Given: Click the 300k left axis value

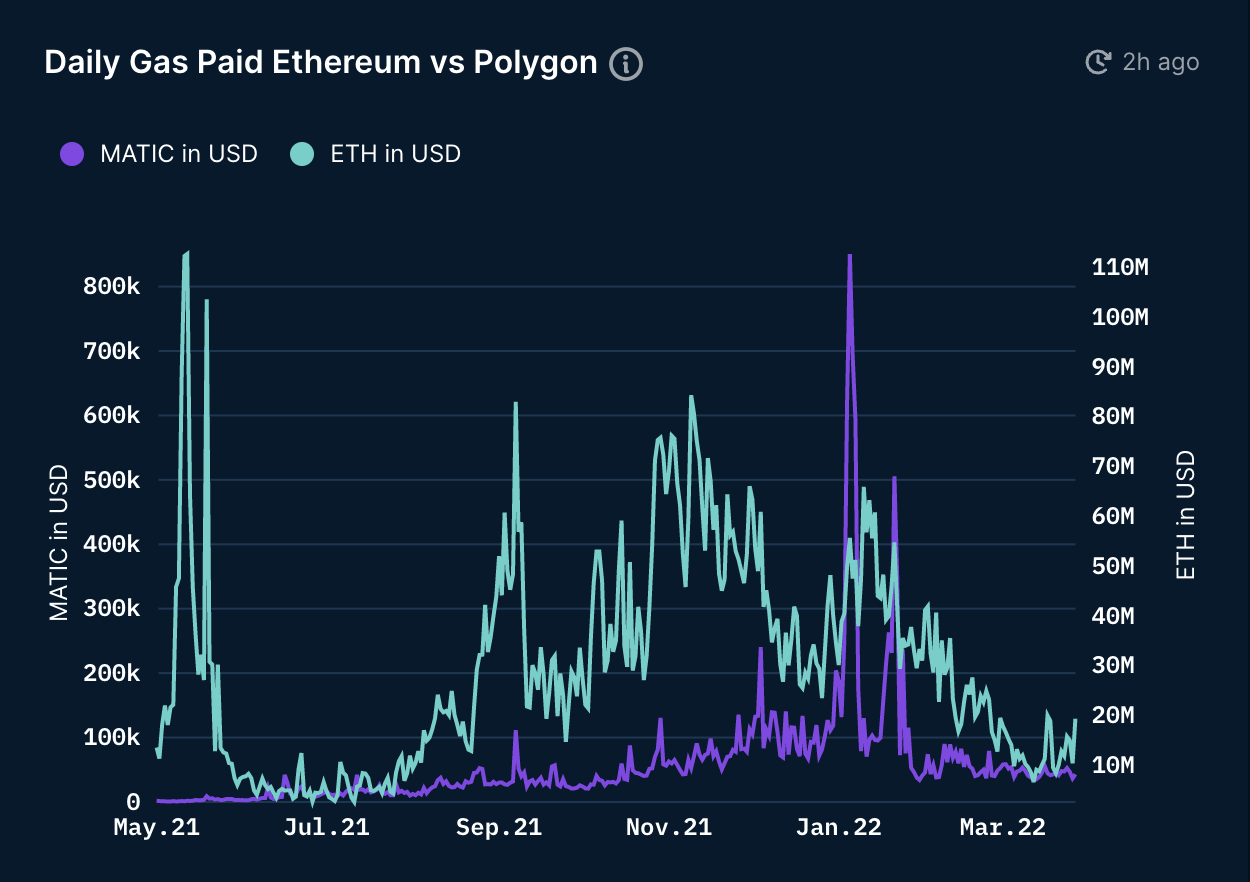Looking at the screenshot, I should coord(110,608).
